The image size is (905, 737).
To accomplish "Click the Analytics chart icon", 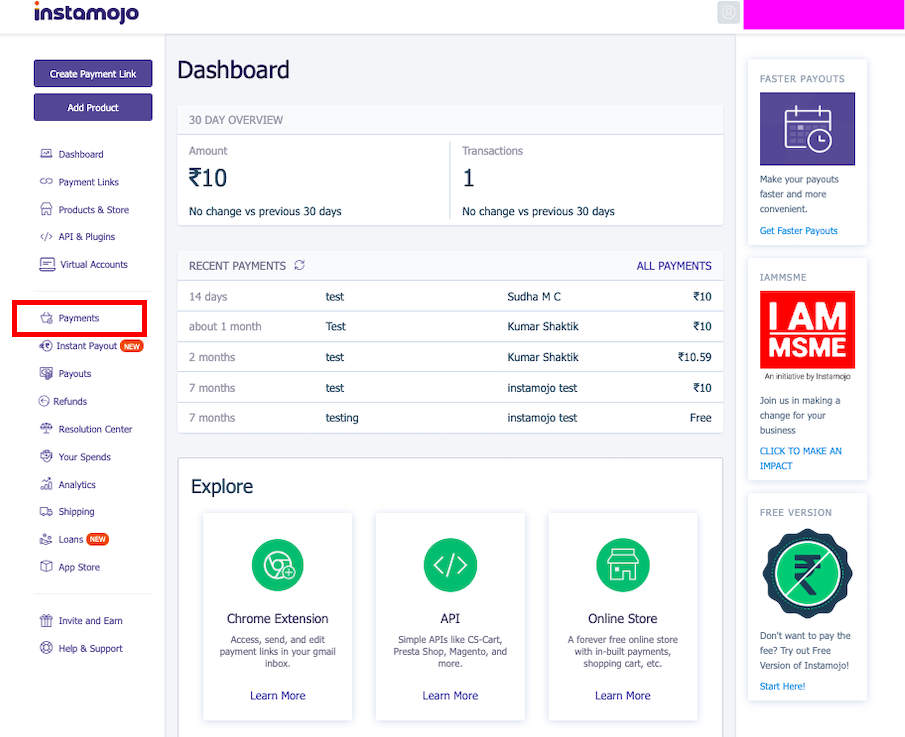I will point(46,484).
